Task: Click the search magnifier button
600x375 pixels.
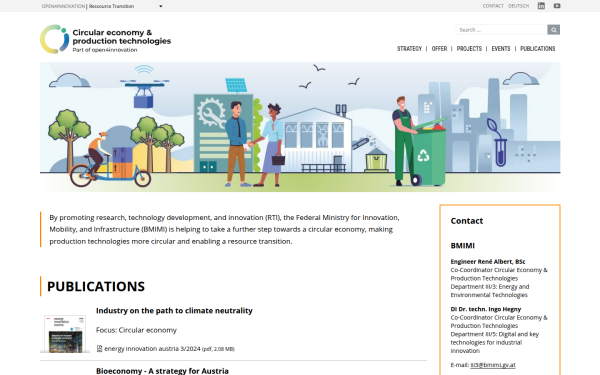Action: pos(554,30)
